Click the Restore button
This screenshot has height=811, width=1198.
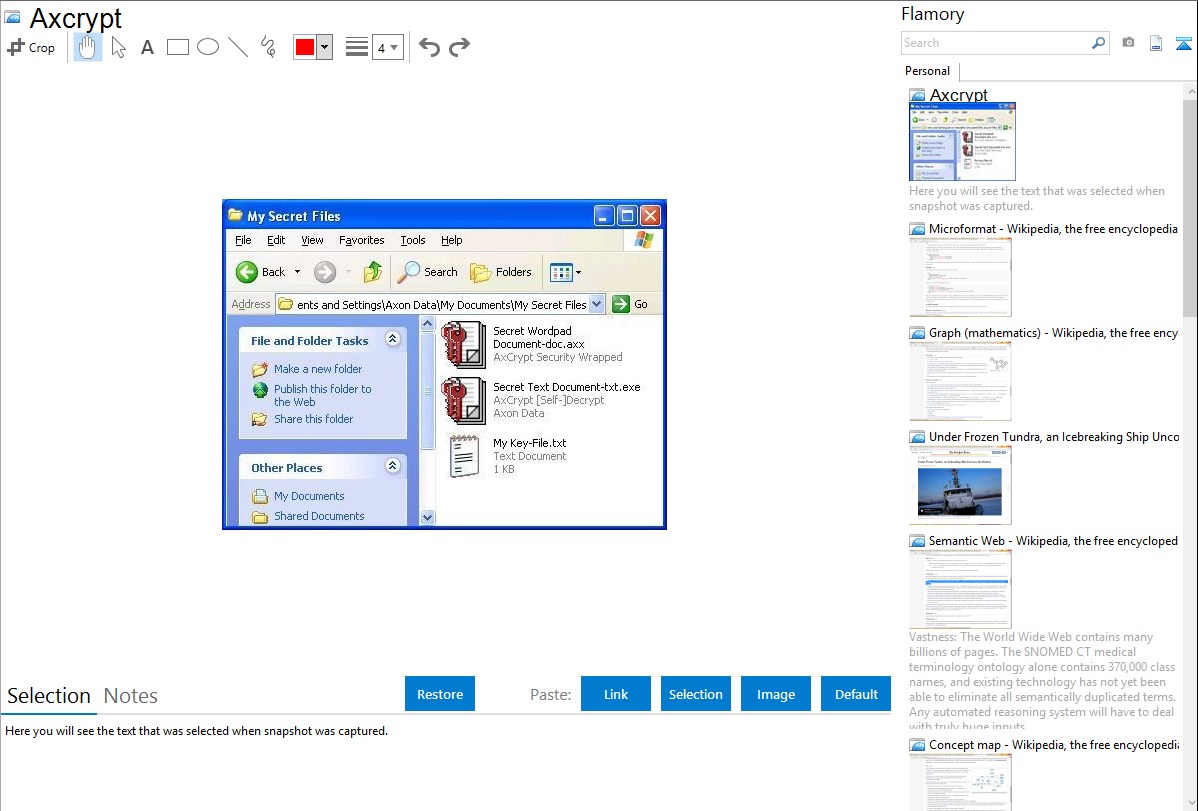point(440,694)
